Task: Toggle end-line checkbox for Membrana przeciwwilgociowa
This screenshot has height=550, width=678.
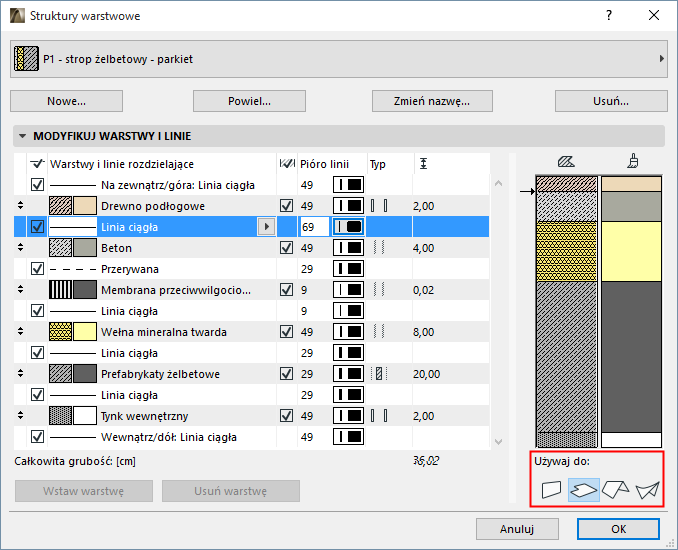Action: (x=286, y=290)
